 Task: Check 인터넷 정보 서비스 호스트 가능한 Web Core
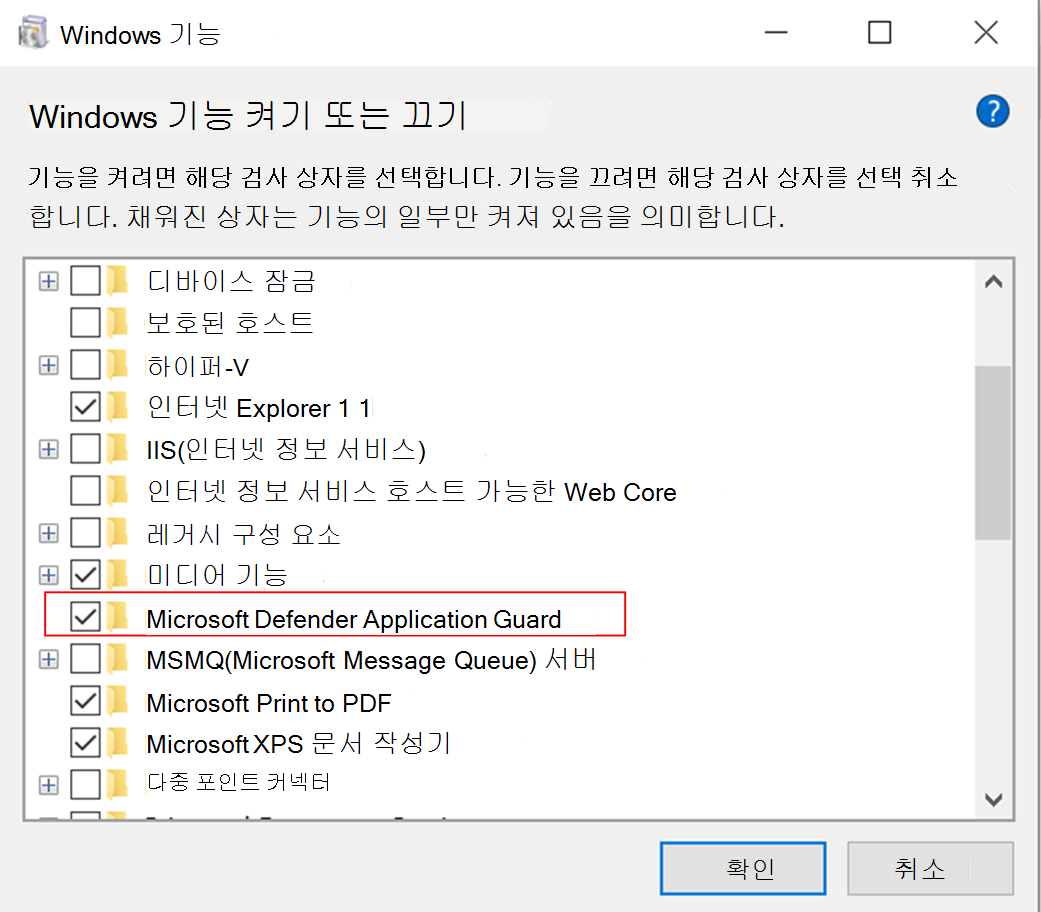(x=85, y=491)
